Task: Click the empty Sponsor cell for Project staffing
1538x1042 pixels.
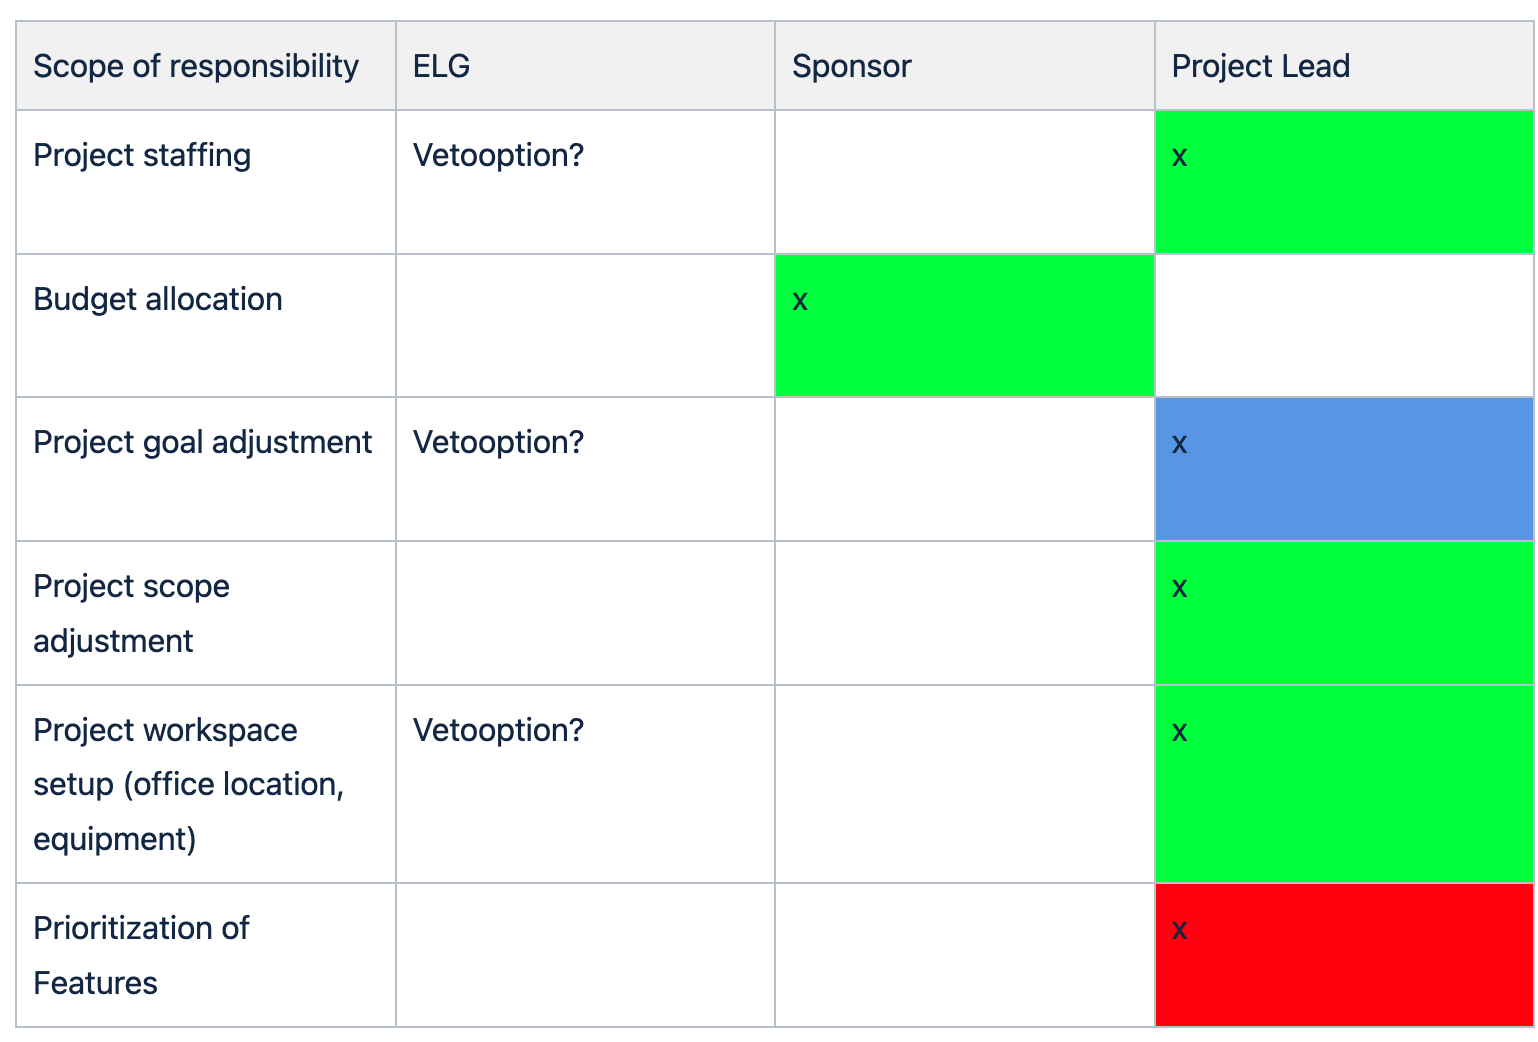Action: (x=964, y=182)
